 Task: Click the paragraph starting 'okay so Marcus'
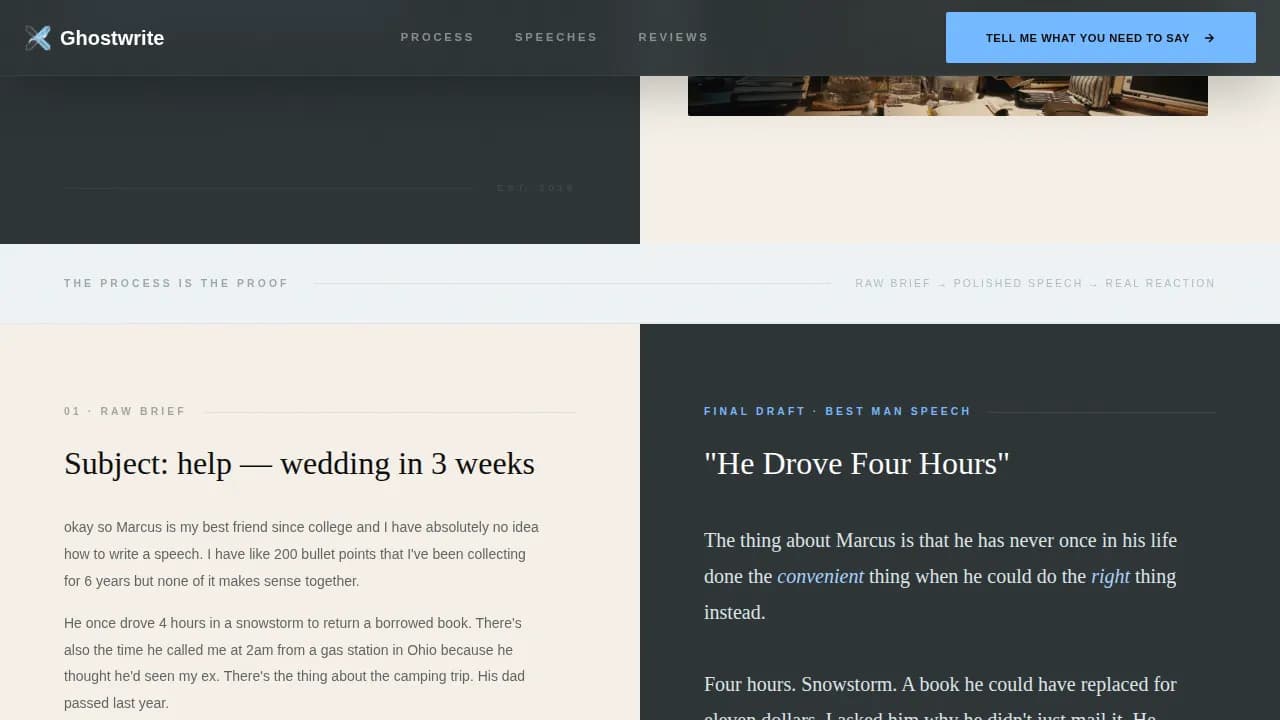pos(302,554)
